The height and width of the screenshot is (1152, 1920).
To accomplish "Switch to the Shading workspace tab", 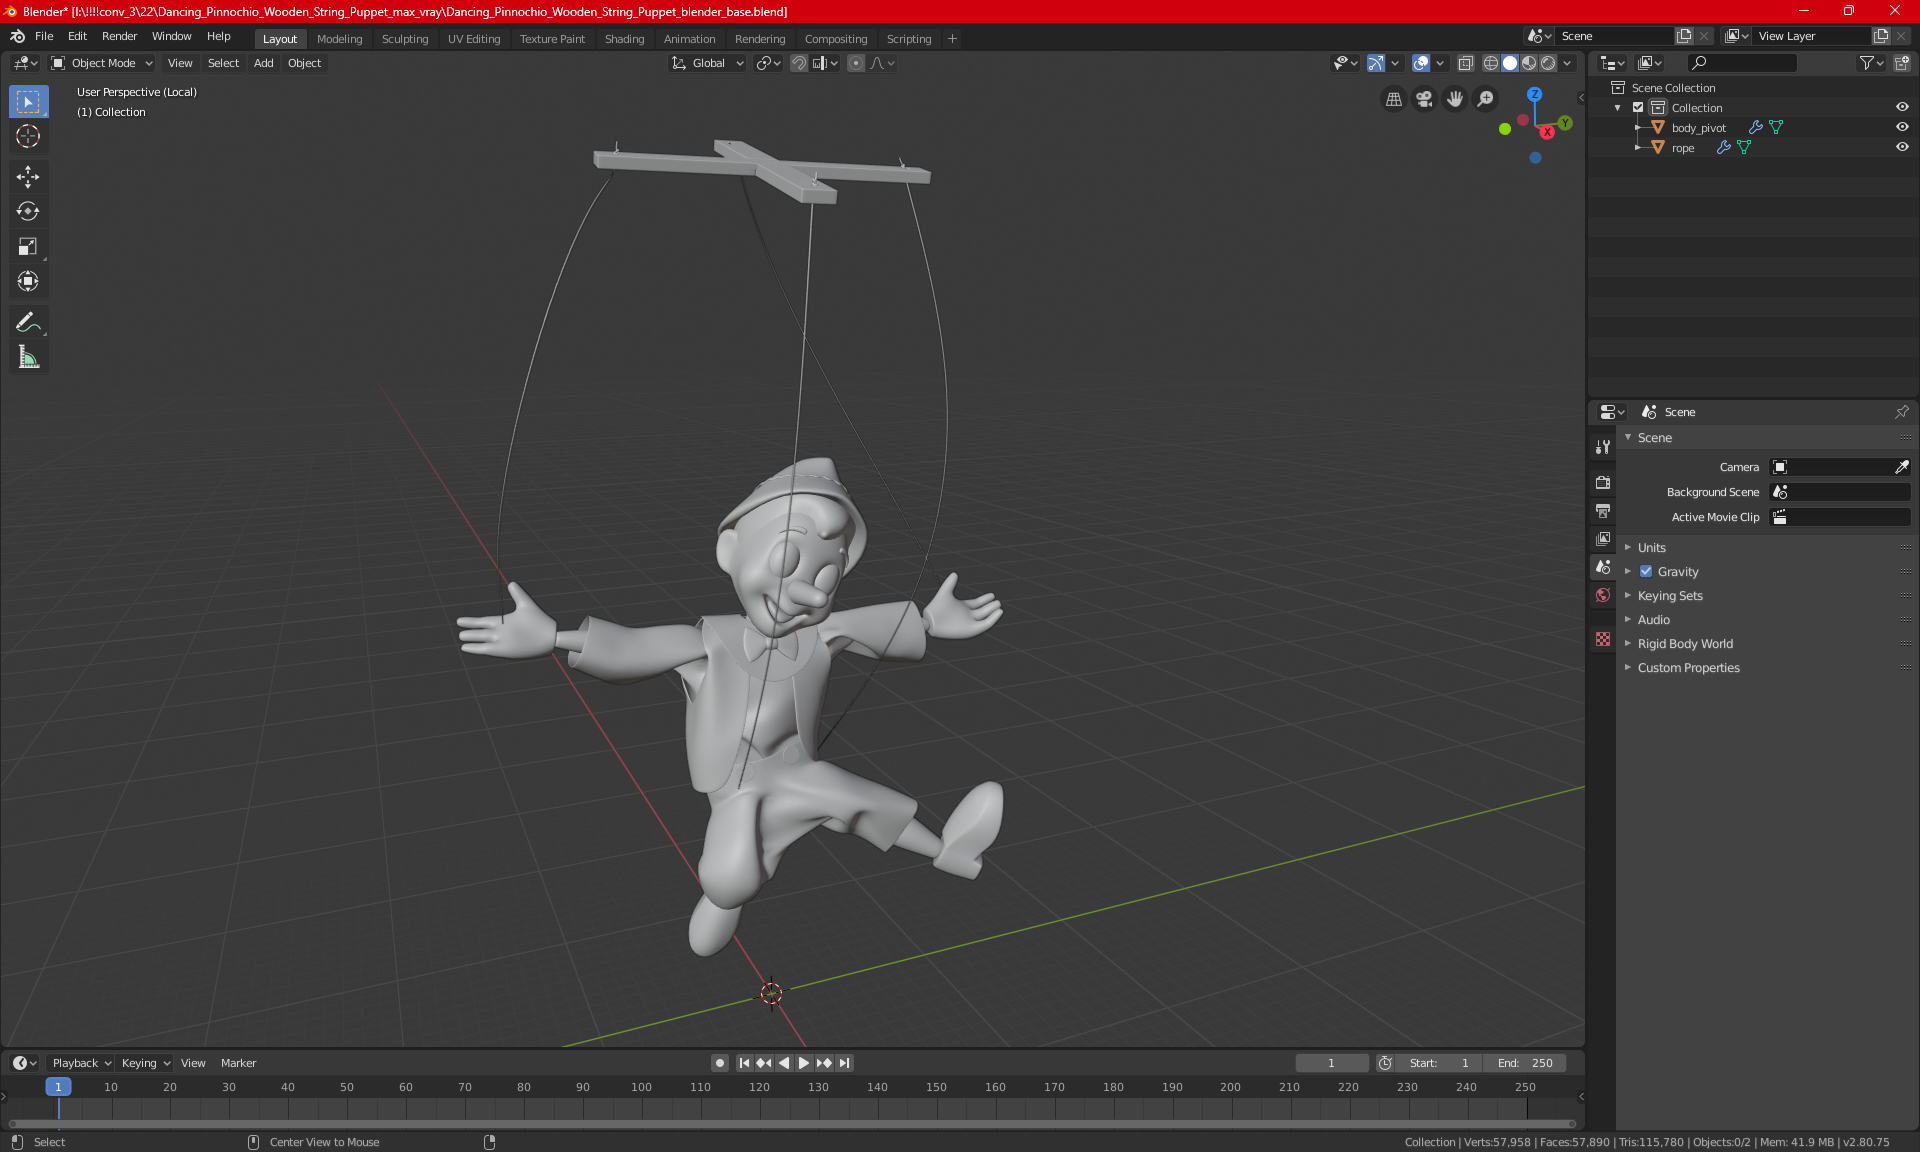I will pos(624,39).
